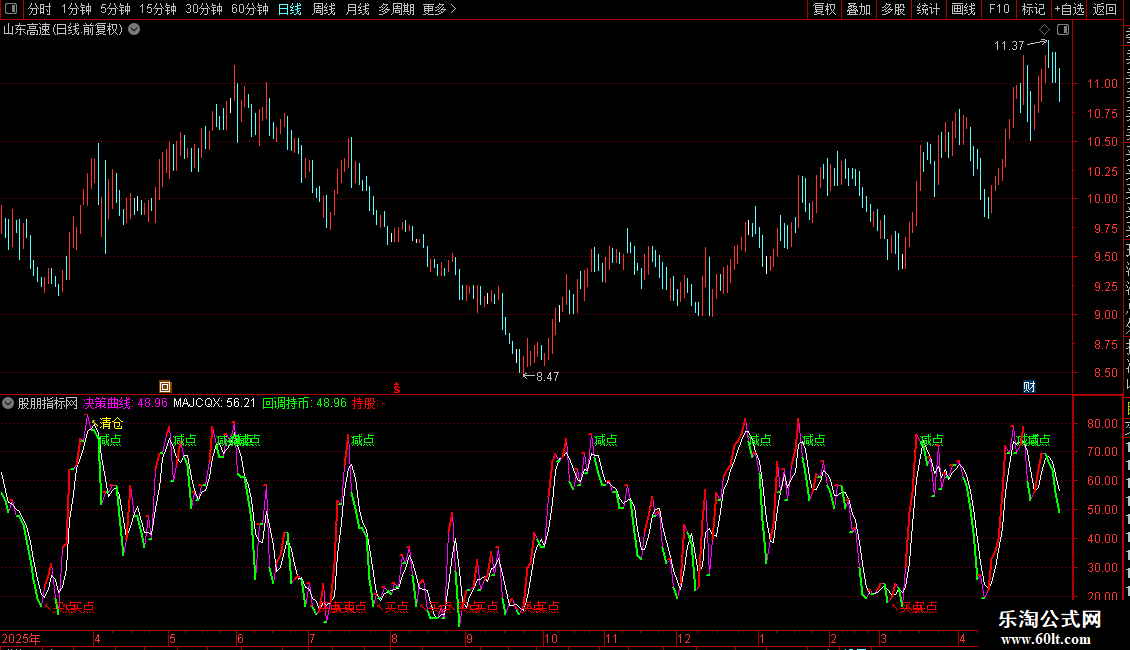
Task: Select the MAJCQX: 56.21 readout
Action: (214, 403)
